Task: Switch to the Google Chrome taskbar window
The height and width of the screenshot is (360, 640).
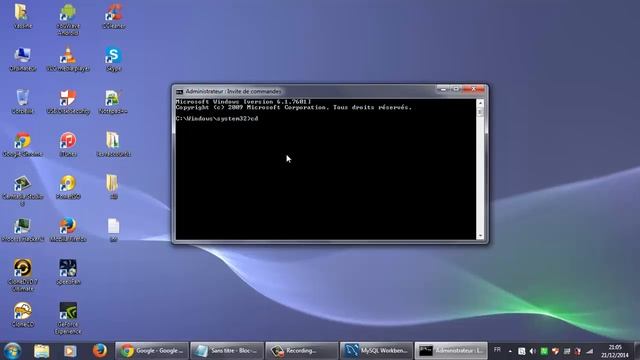Action: (152, 351)
